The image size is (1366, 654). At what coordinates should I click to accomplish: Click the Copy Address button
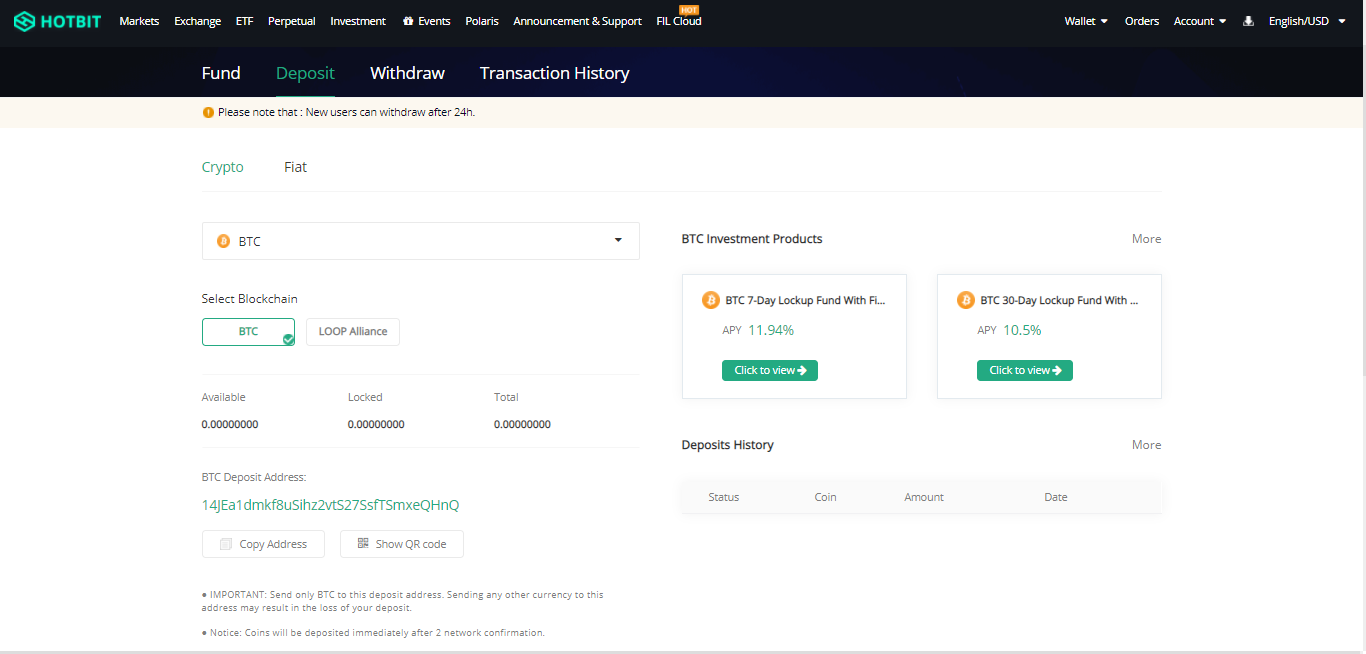tap(263, 544)
